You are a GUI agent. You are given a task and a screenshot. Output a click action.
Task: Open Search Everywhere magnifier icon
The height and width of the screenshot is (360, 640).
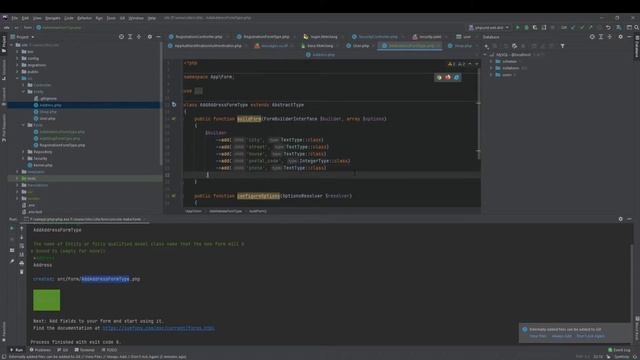pyautogui.click(x=636, y=27)
